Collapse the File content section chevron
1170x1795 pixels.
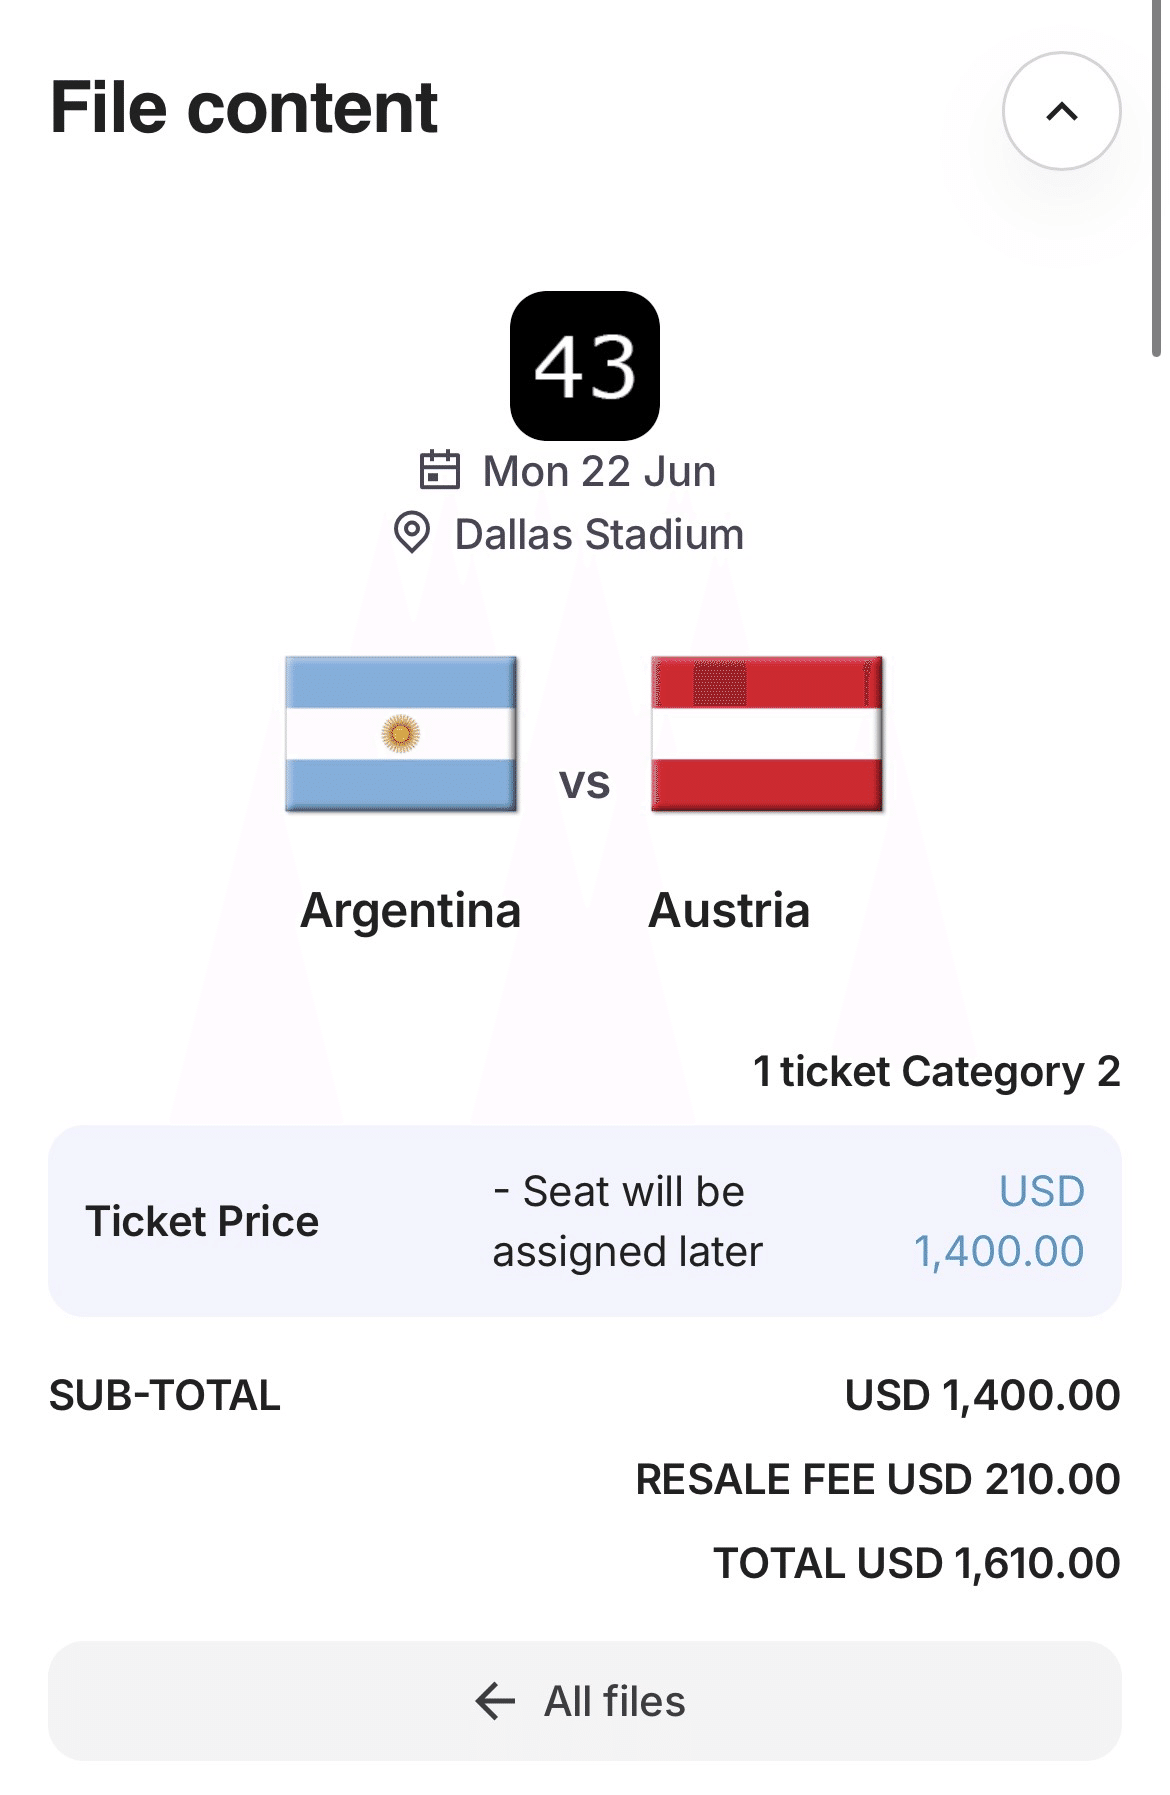(1061, 111)
